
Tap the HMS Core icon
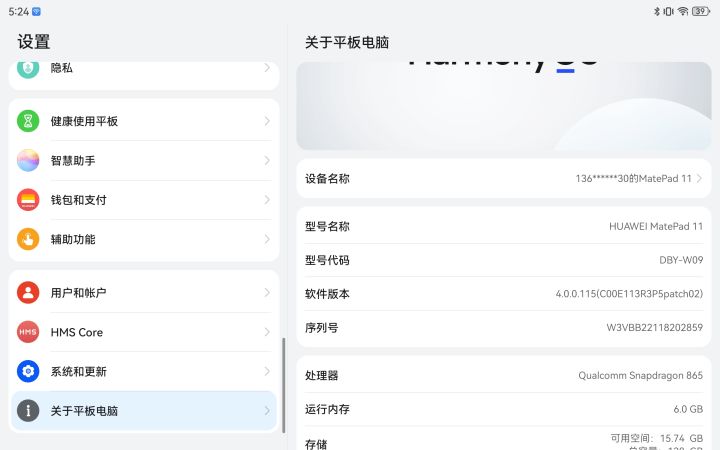click(28, 332)
